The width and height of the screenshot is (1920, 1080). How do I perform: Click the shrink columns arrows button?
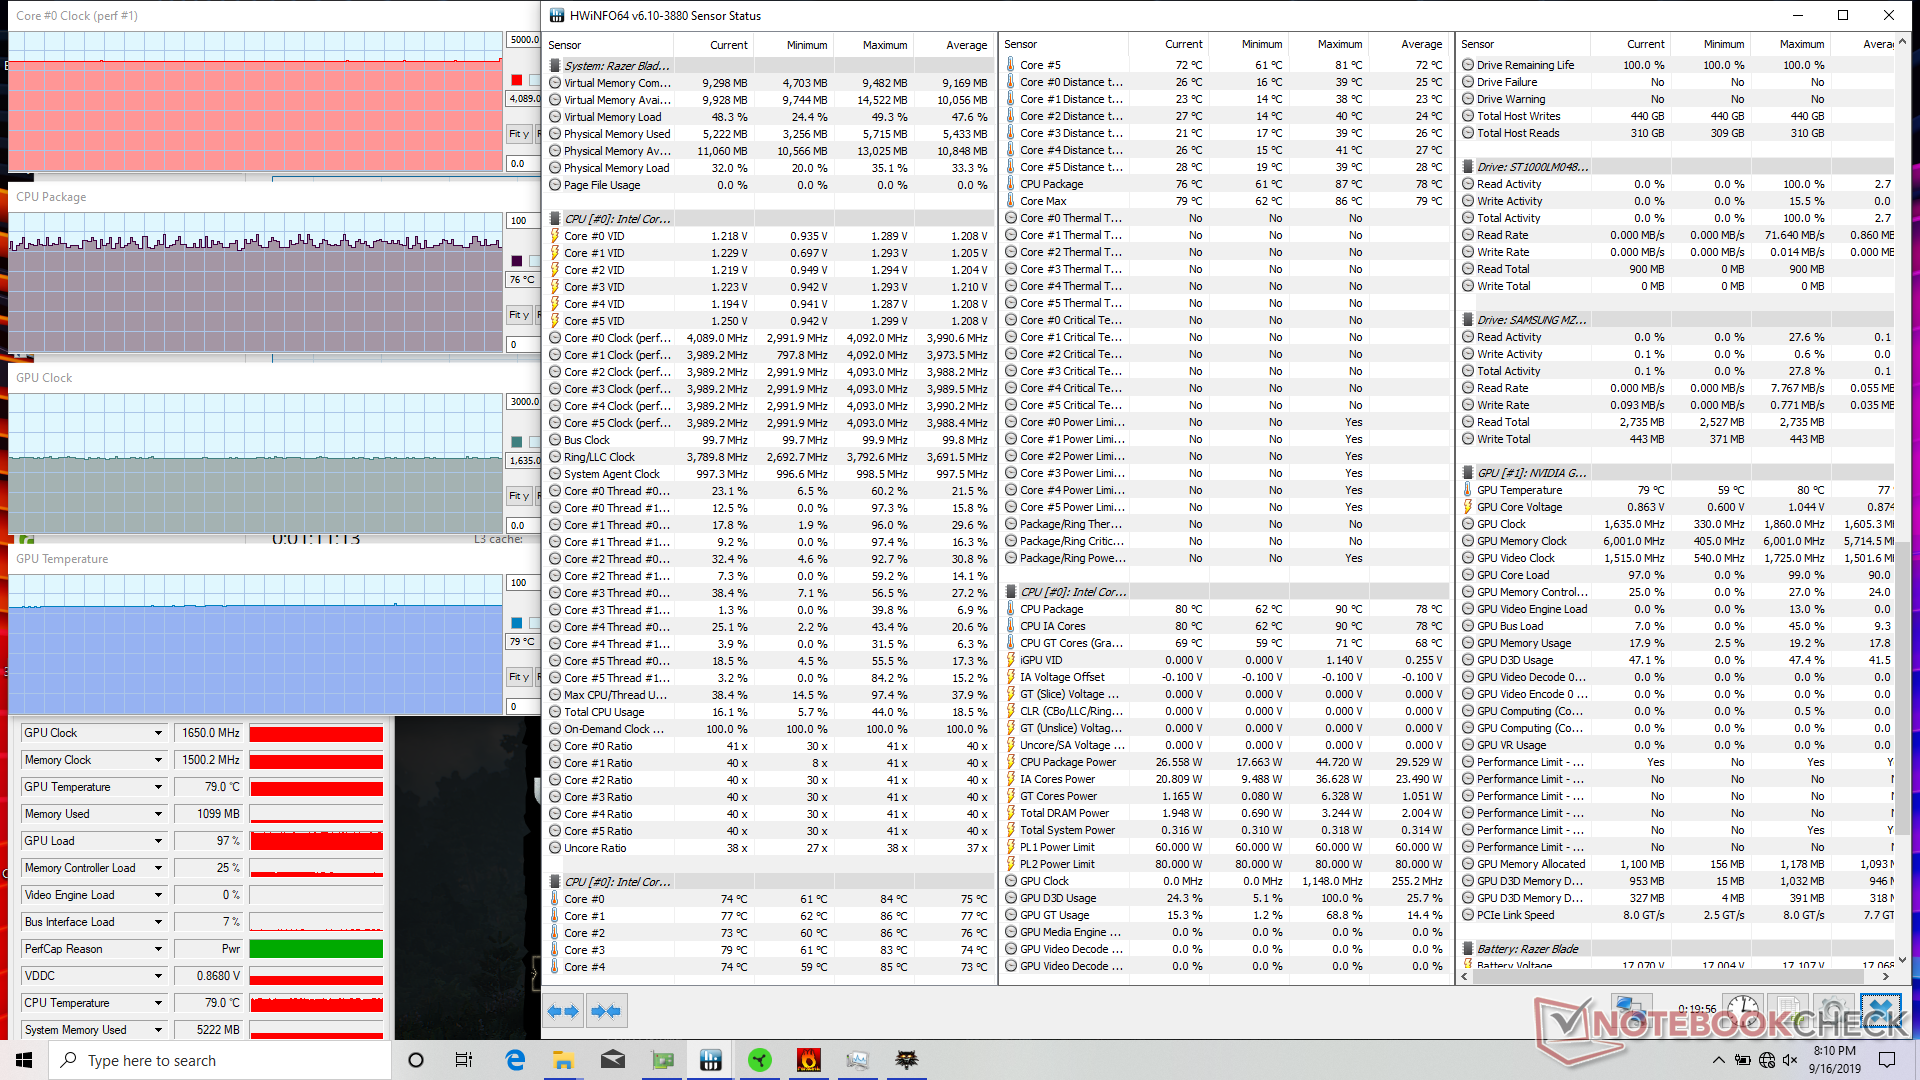(x=606, y=1011)
